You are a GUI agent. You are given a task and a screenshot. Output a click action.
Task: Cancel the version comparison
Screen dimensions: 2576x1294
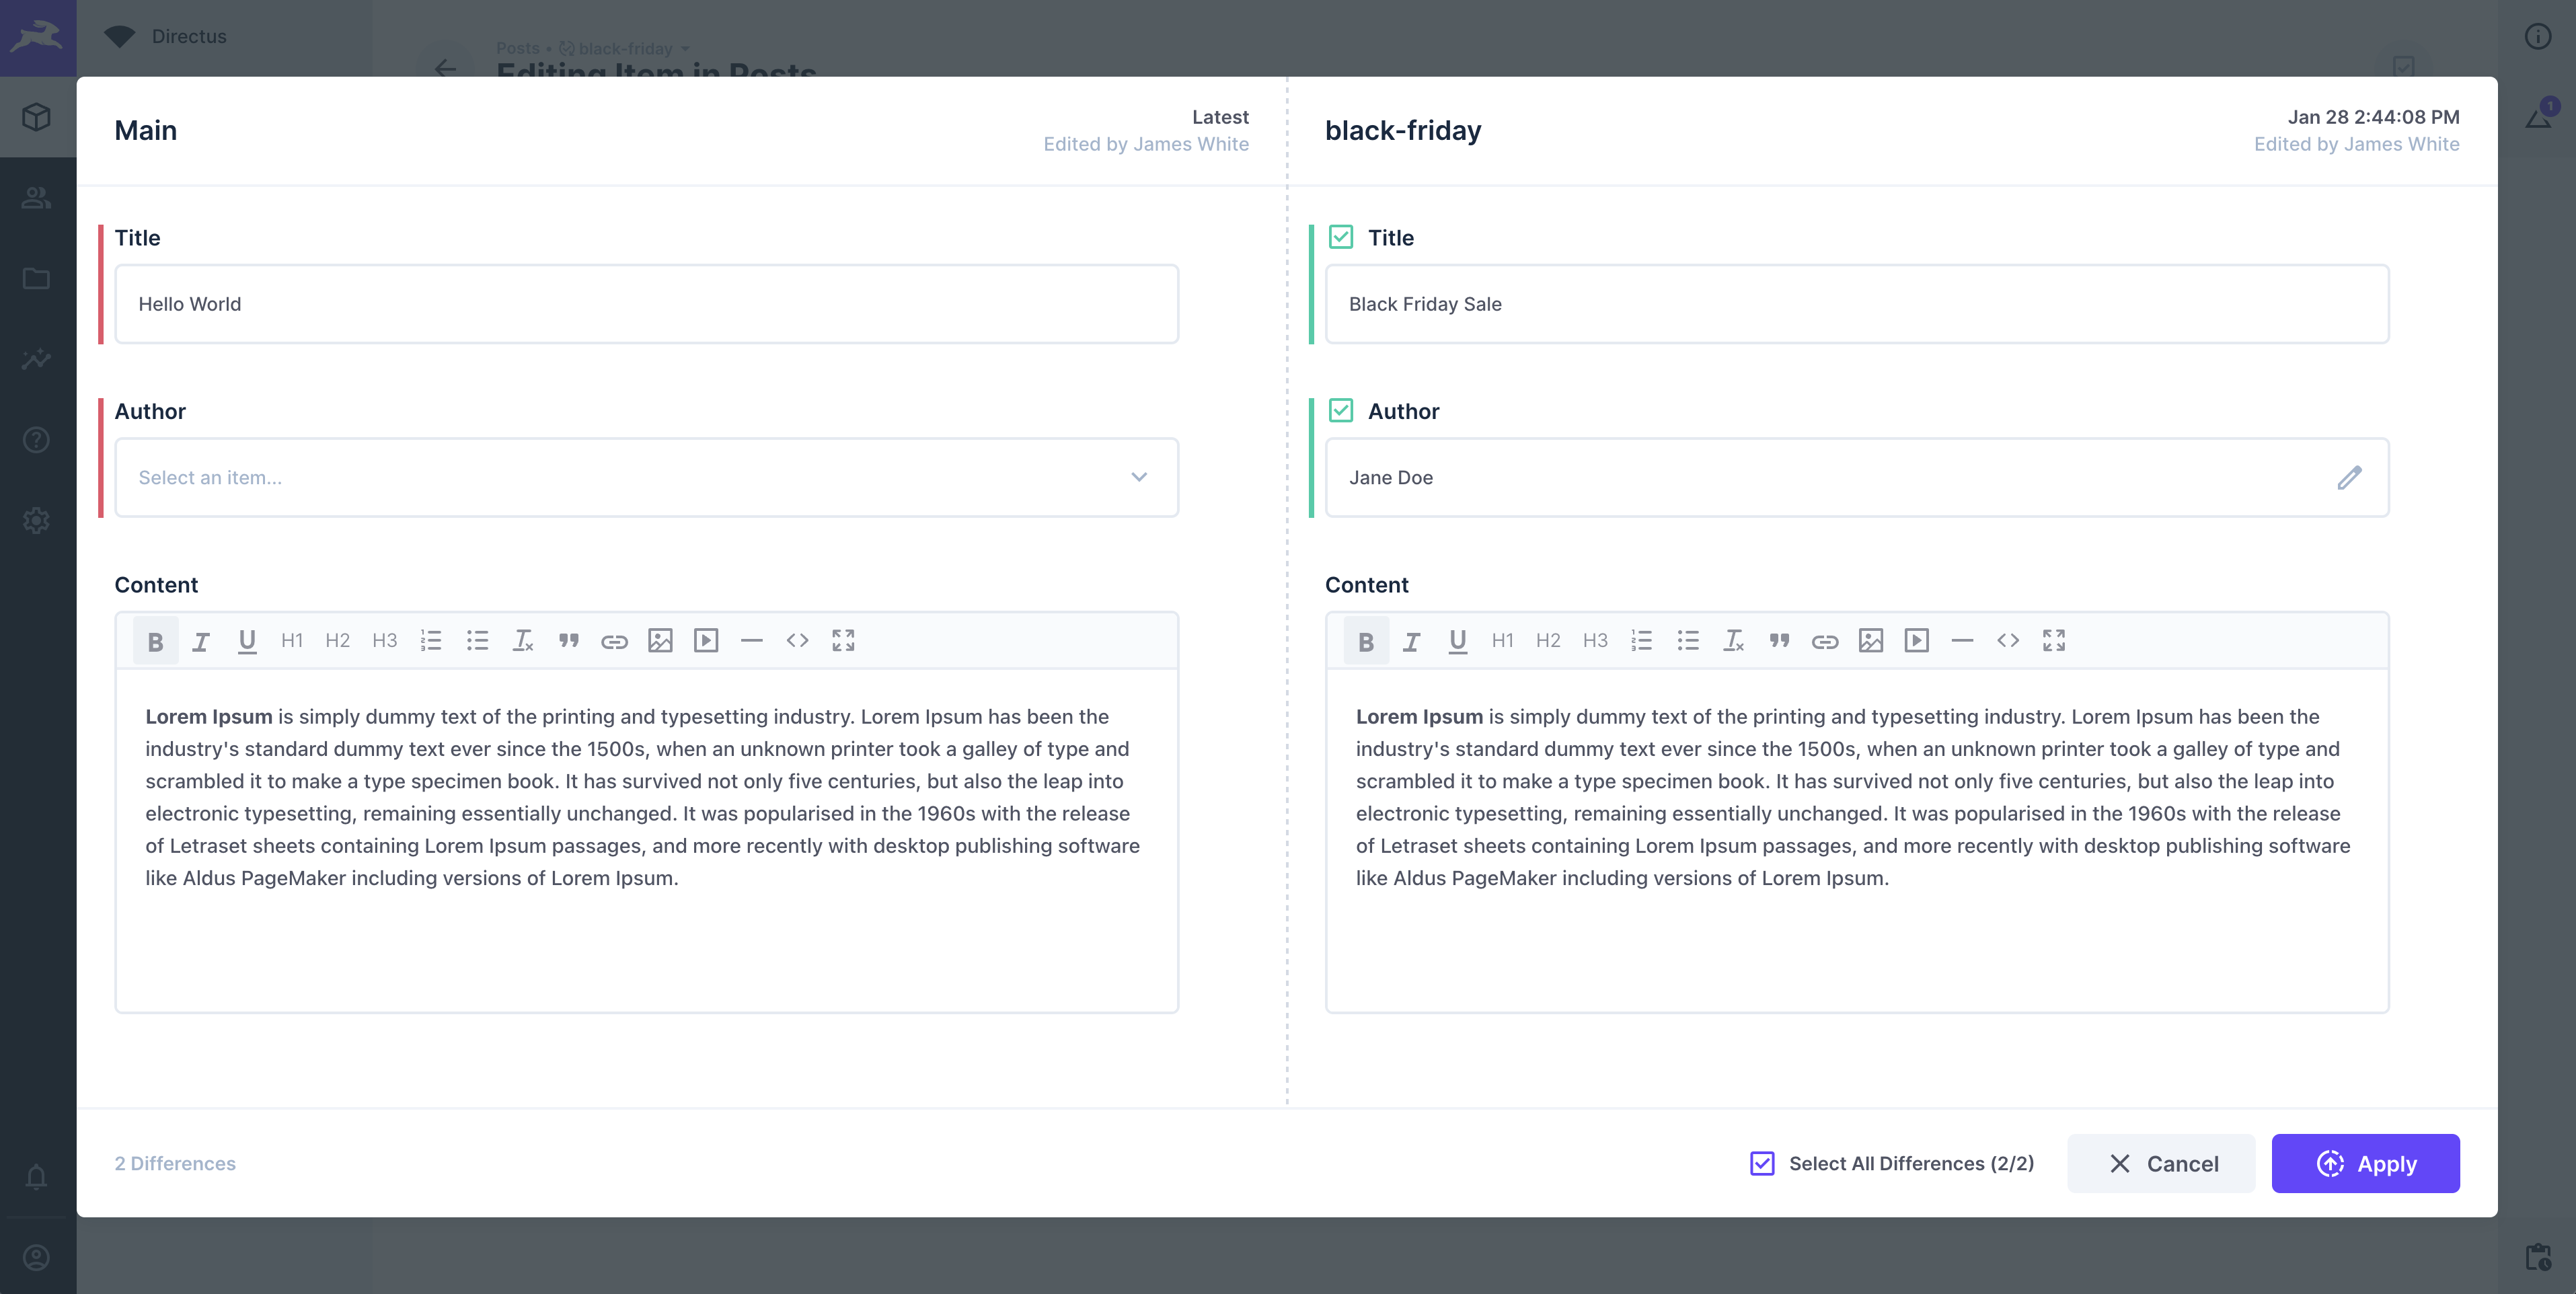point(2161,1163)
